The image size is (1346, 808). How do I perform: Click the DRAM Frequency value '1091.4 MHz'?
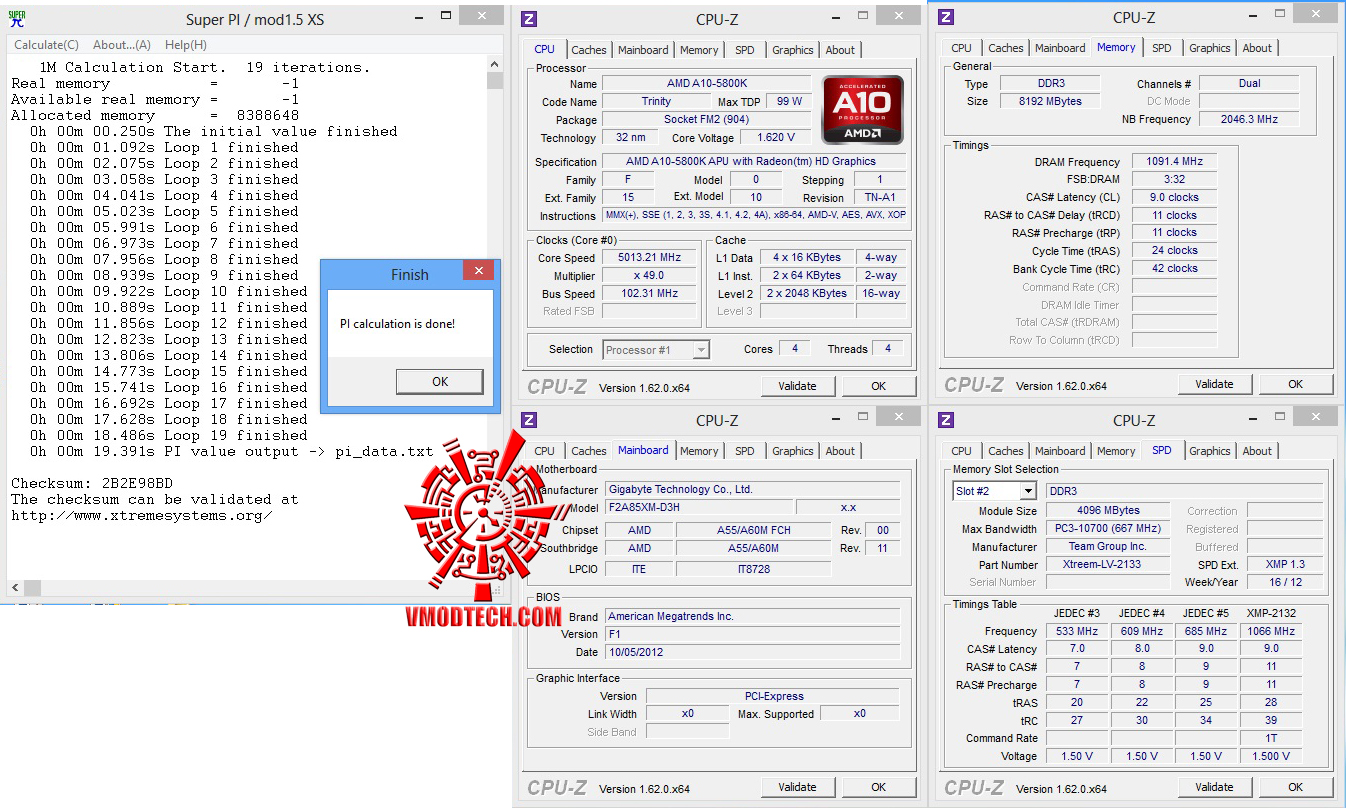click(1174, 162)
